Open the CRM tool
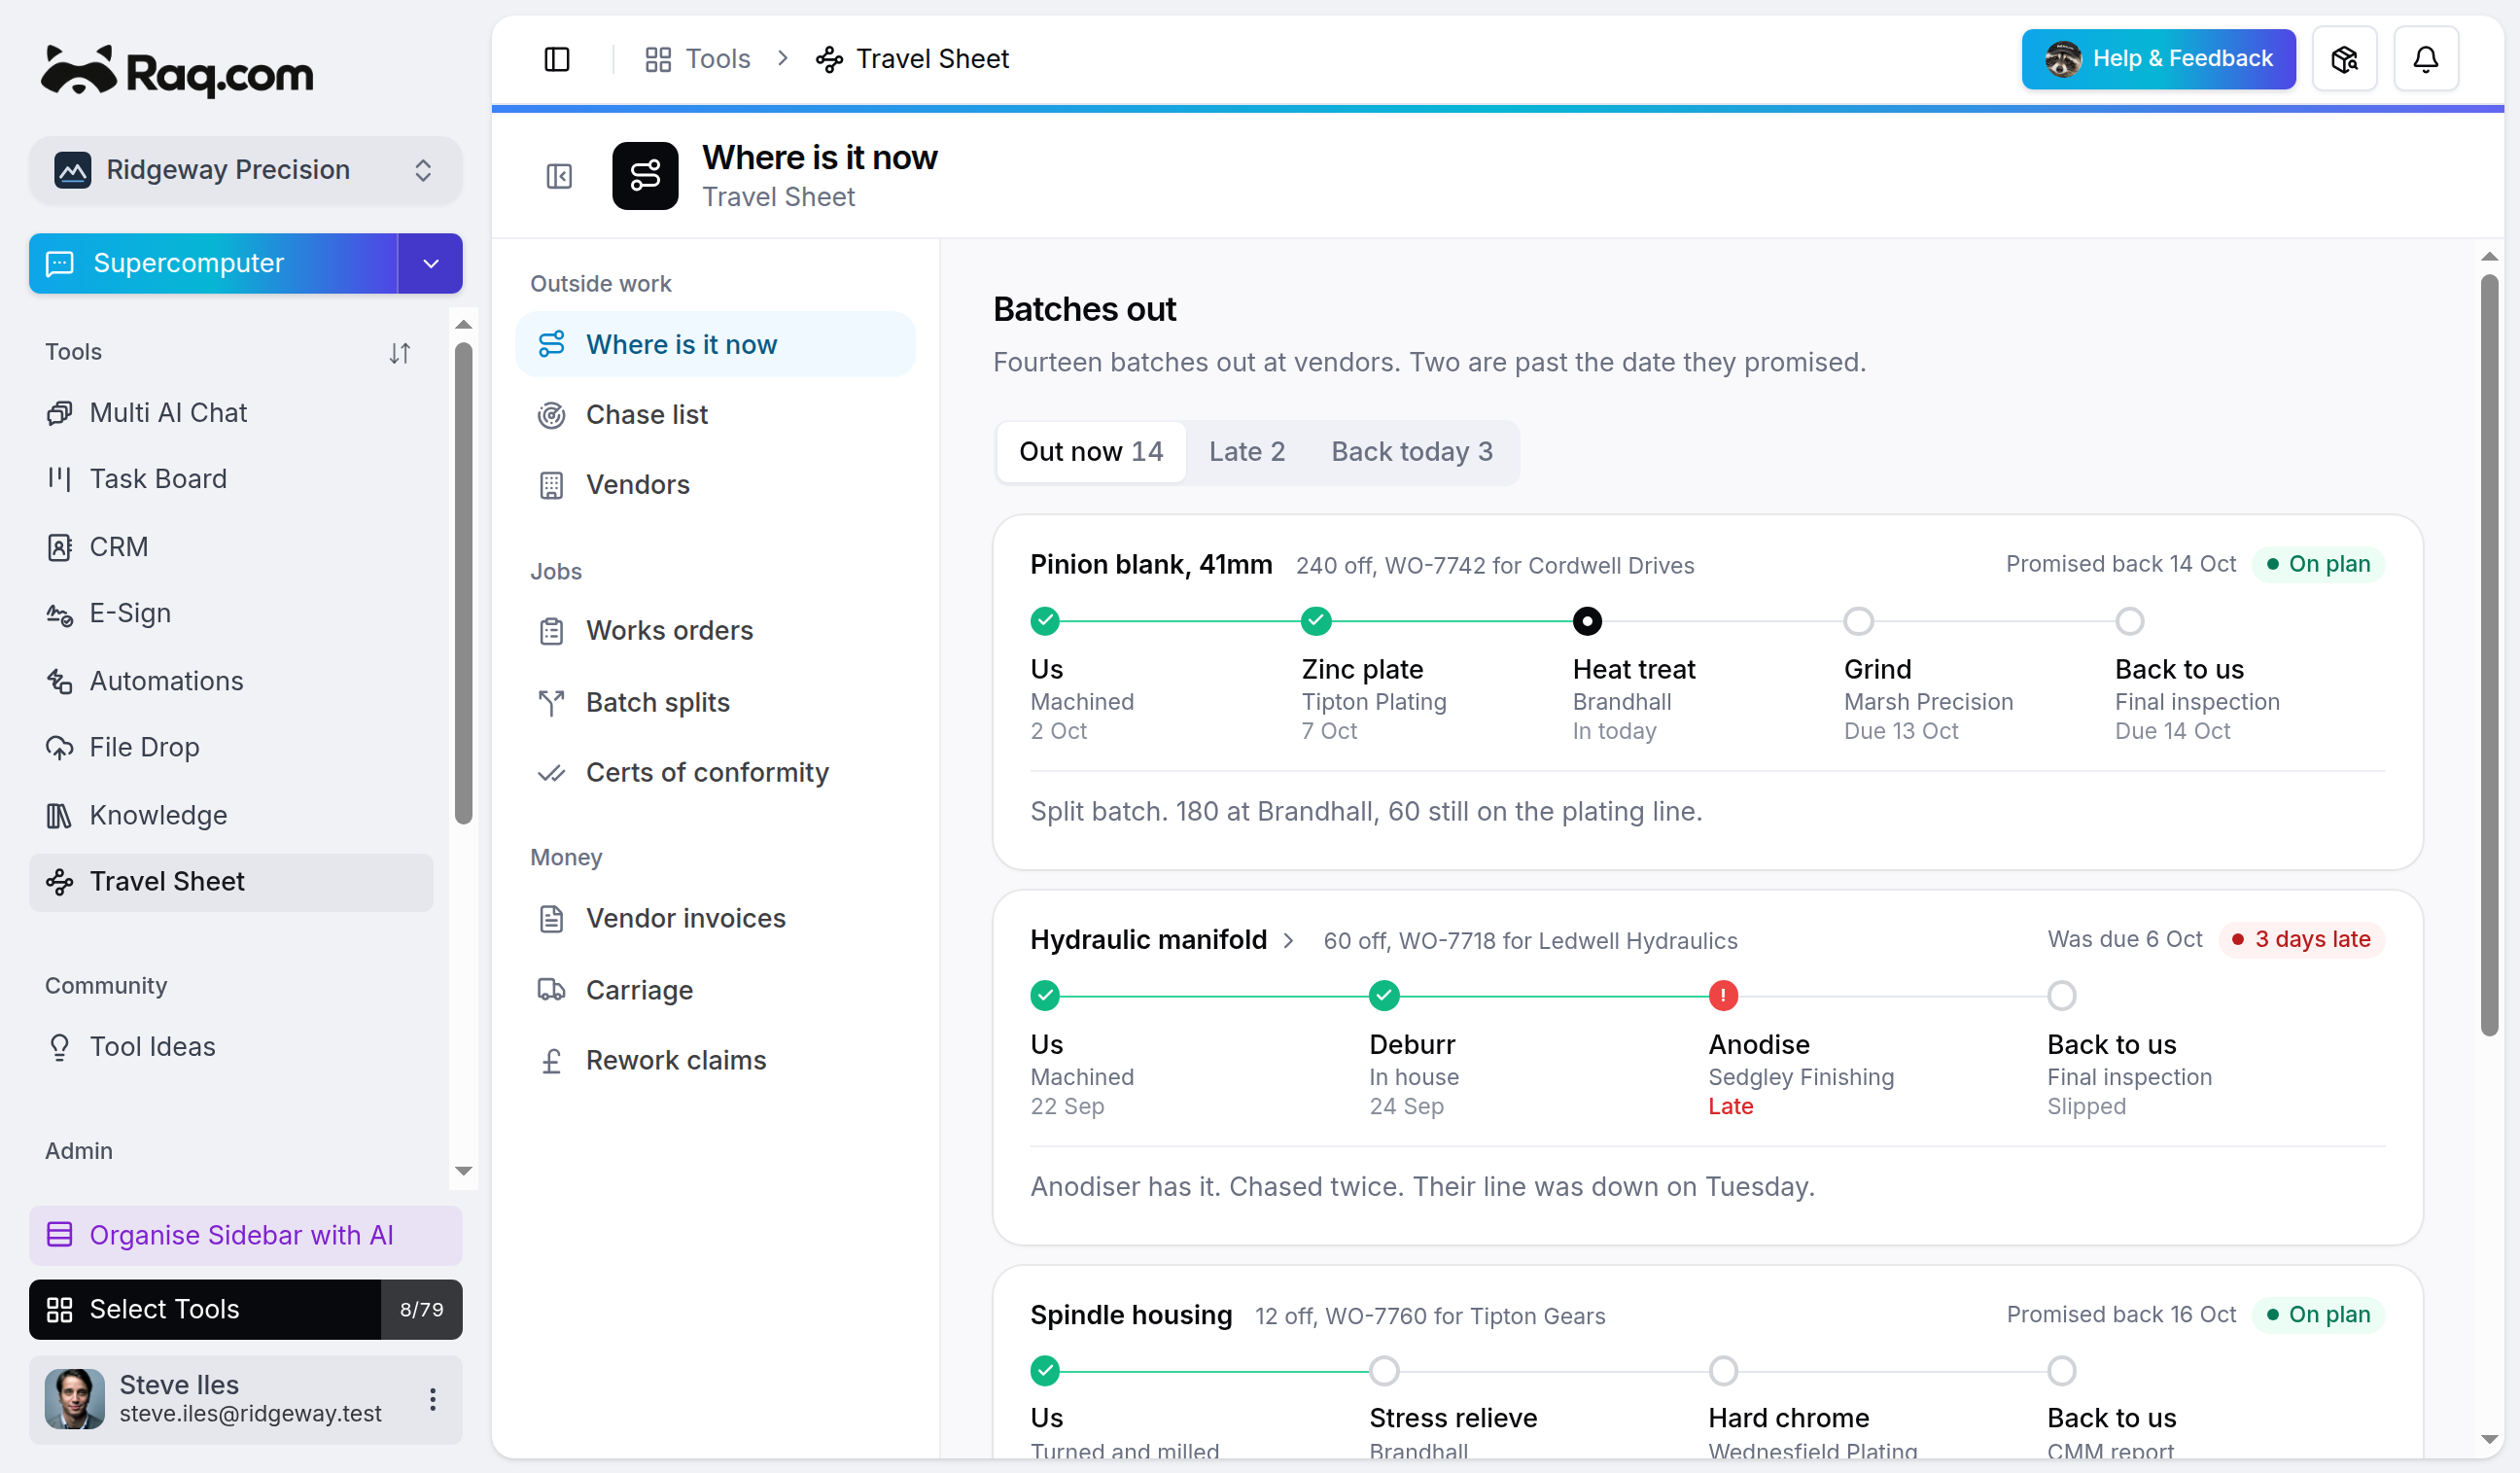Screen dimensions: 2520x1473 (230, 546)
